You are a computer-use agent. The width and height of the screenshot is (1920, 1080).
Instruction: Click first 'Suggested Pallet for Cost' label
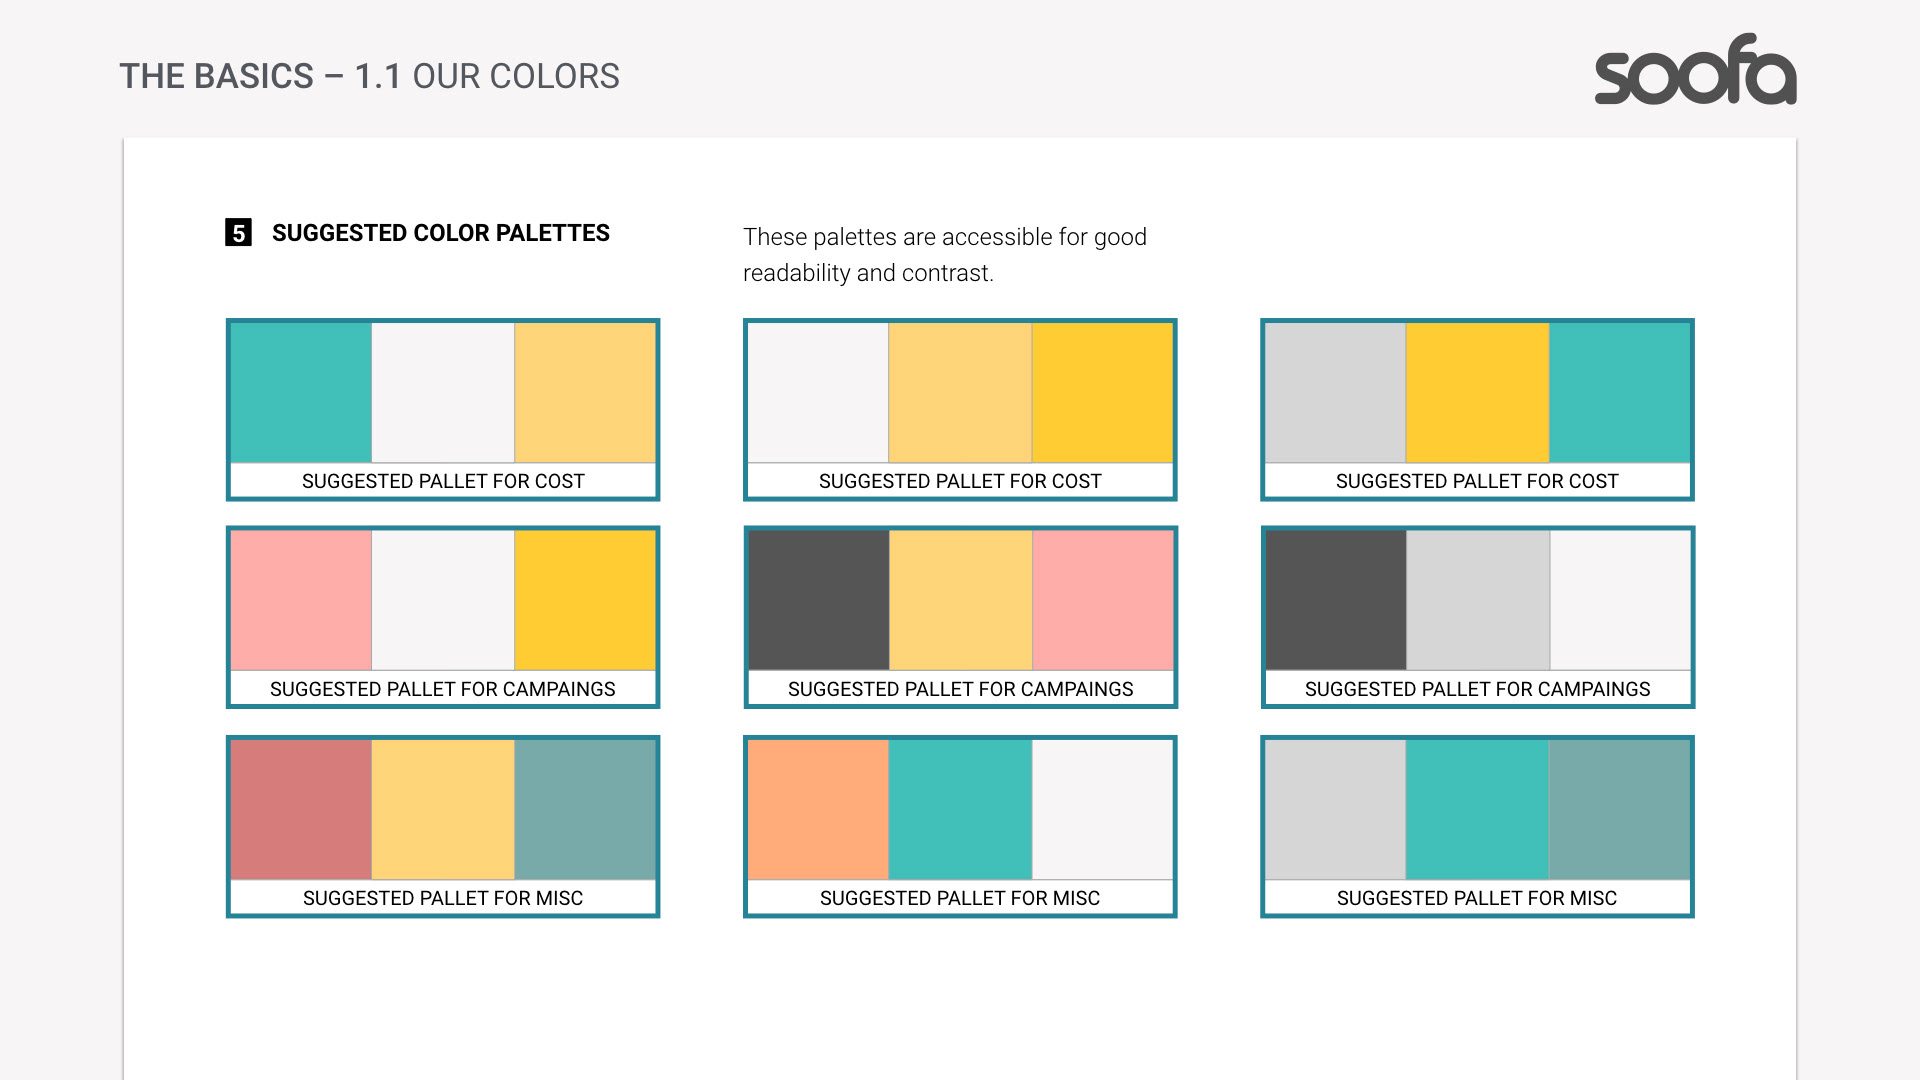point(443,481)
